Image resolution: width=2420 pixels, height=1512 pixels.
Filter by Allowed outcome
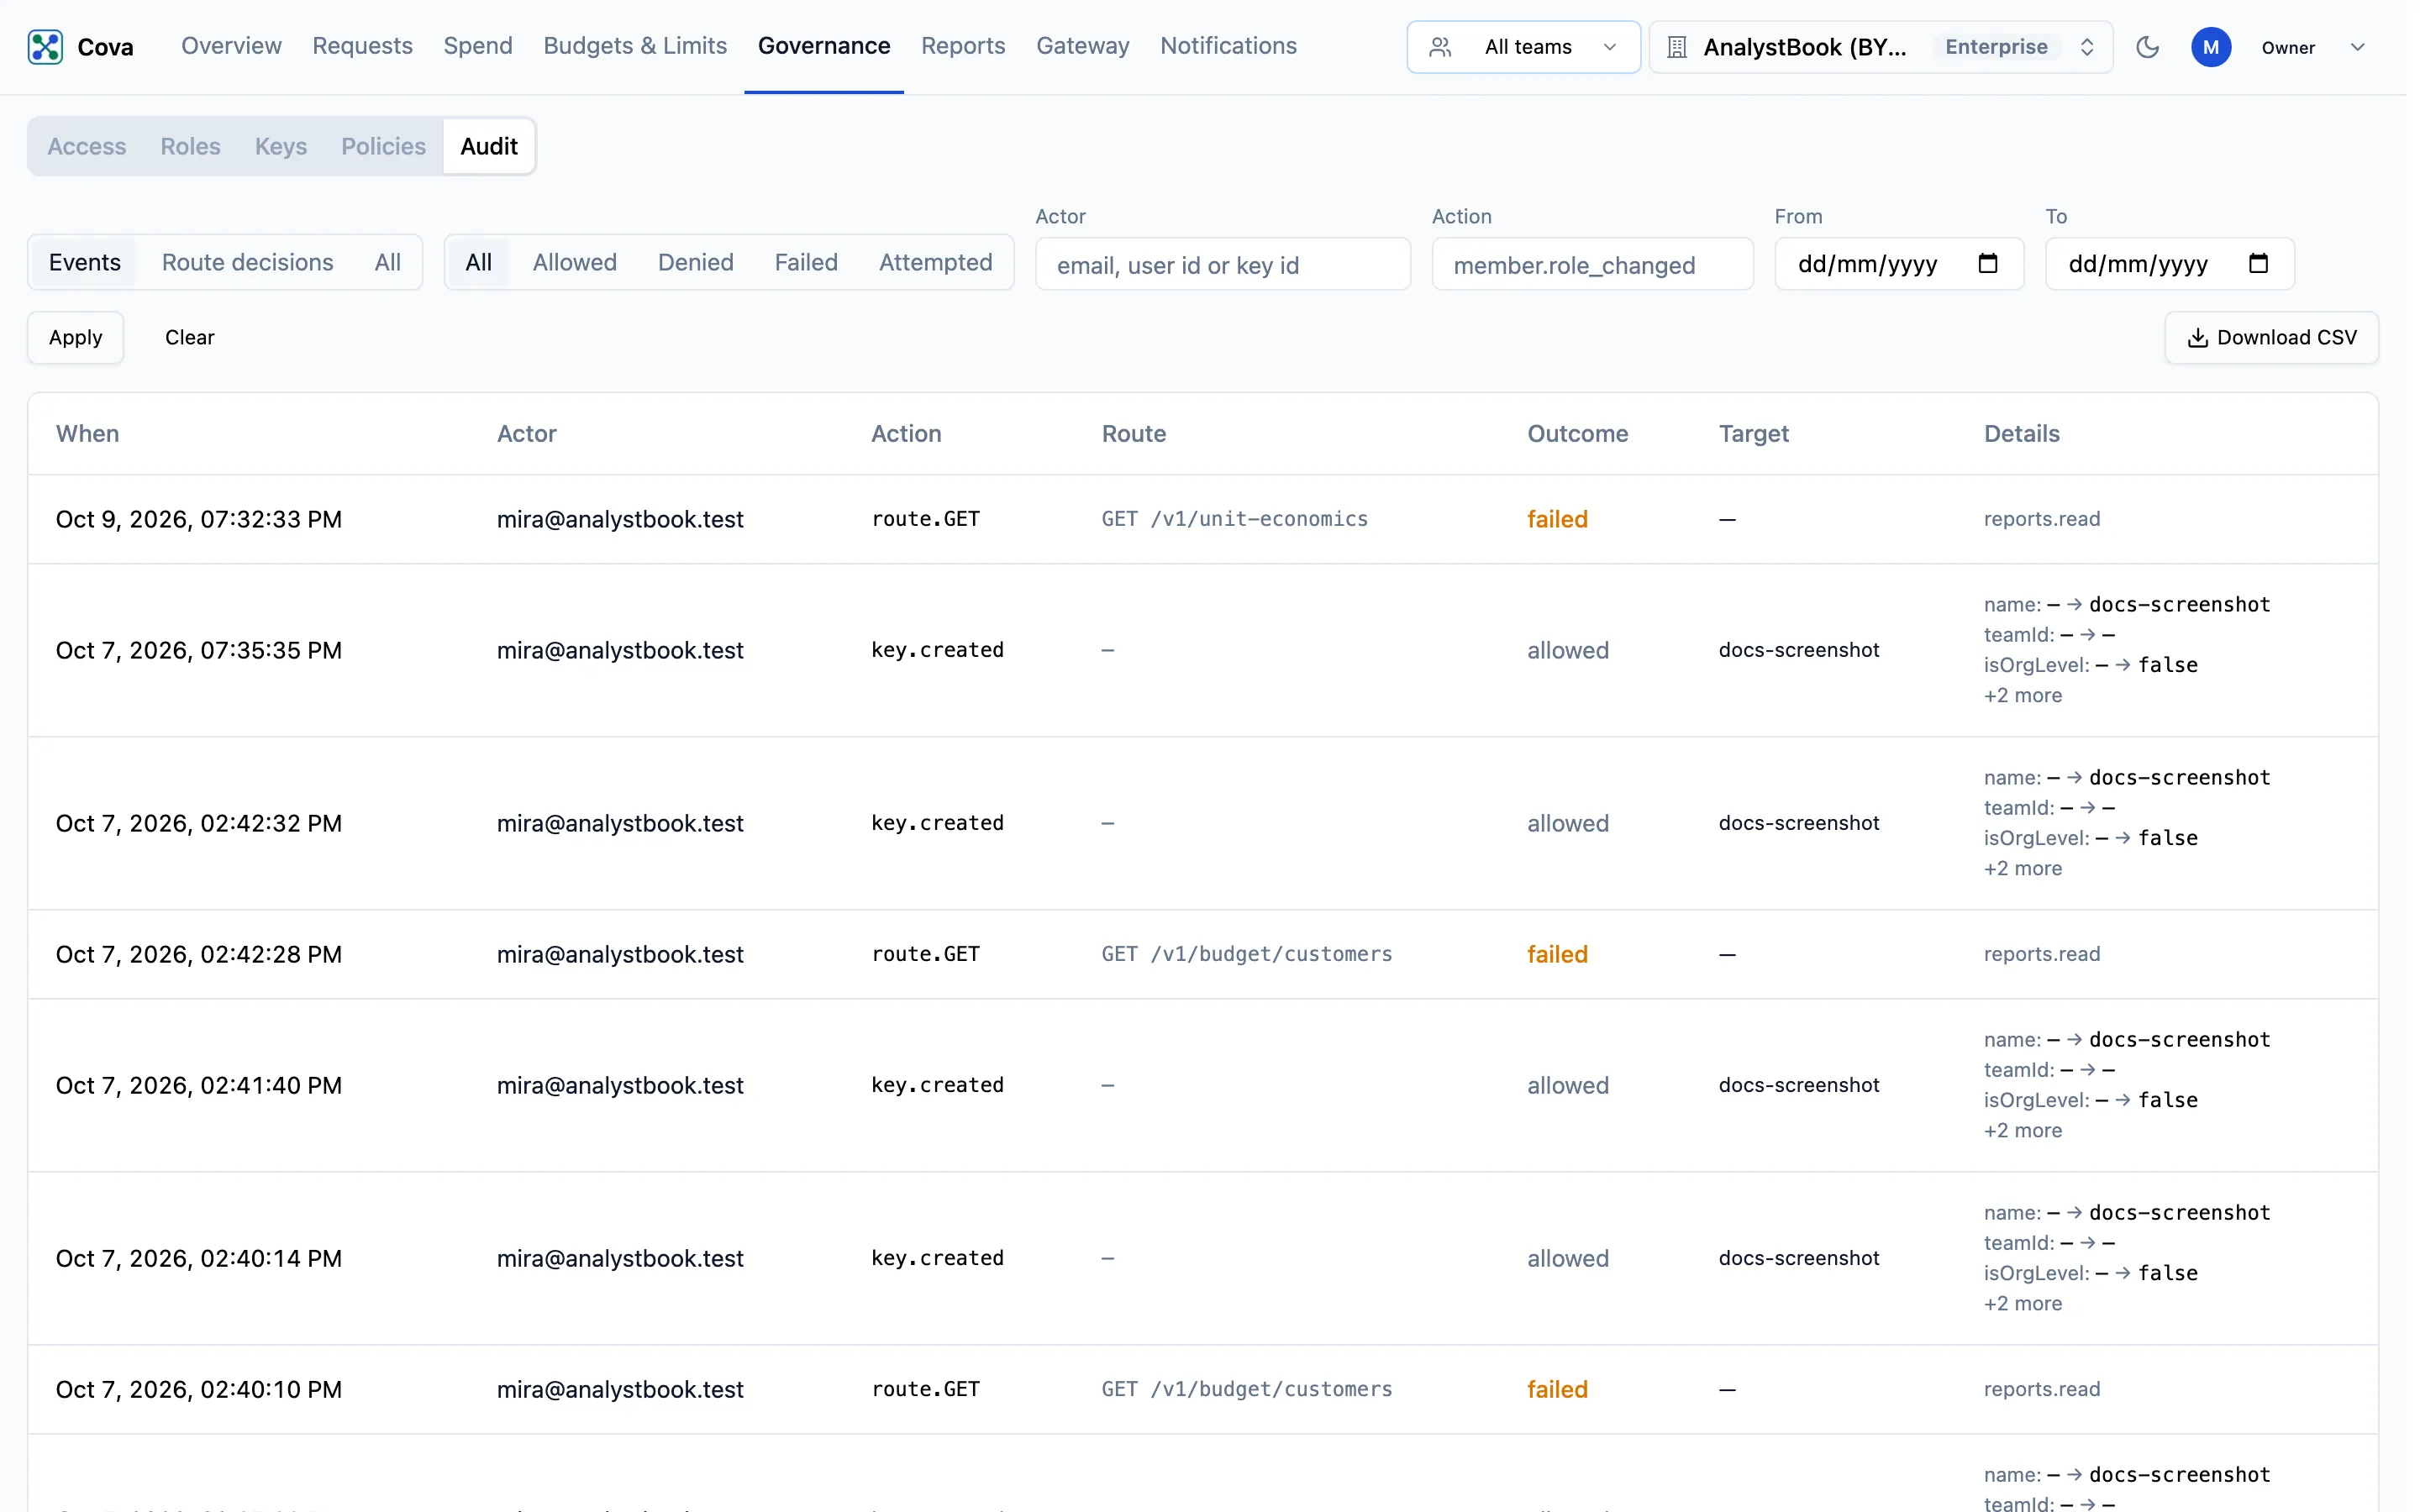[575, 262]
